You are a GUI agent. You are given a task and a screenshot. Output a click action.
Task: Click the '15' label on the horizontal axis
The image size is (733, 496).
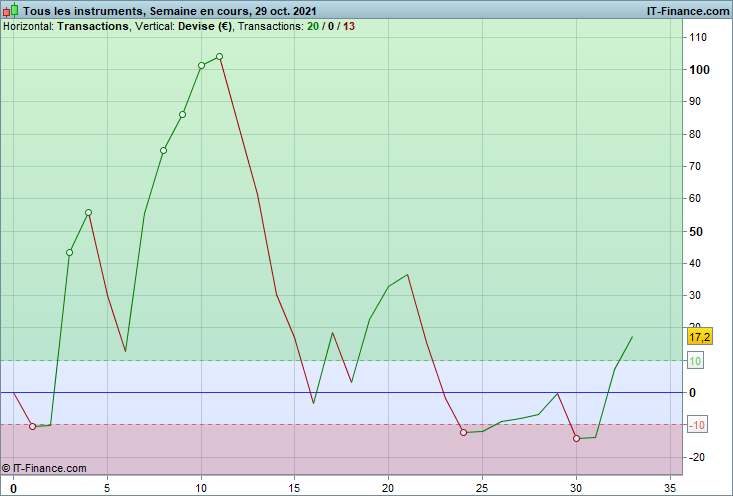[x=294, y=488]
